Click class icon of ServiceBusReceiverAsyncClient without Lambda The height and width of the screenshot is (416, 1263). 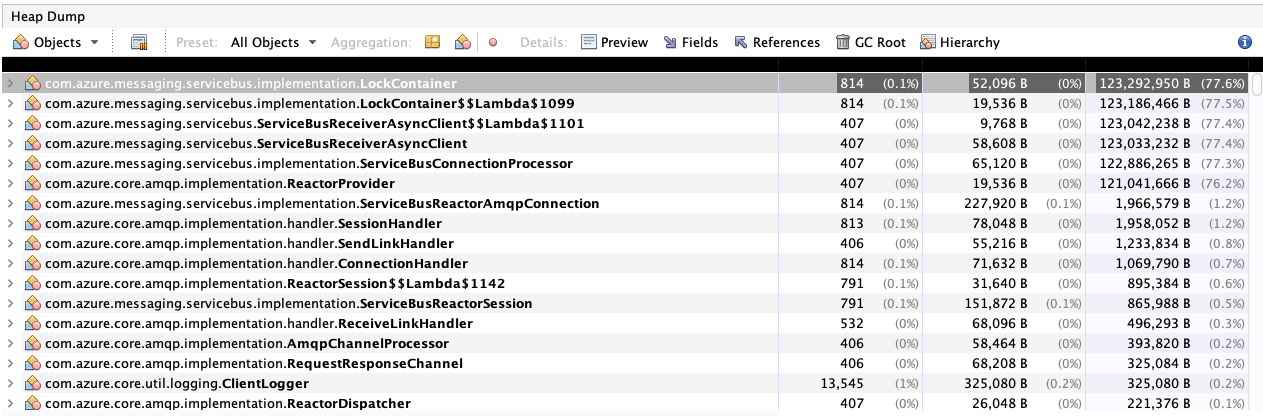pos(32,144)
